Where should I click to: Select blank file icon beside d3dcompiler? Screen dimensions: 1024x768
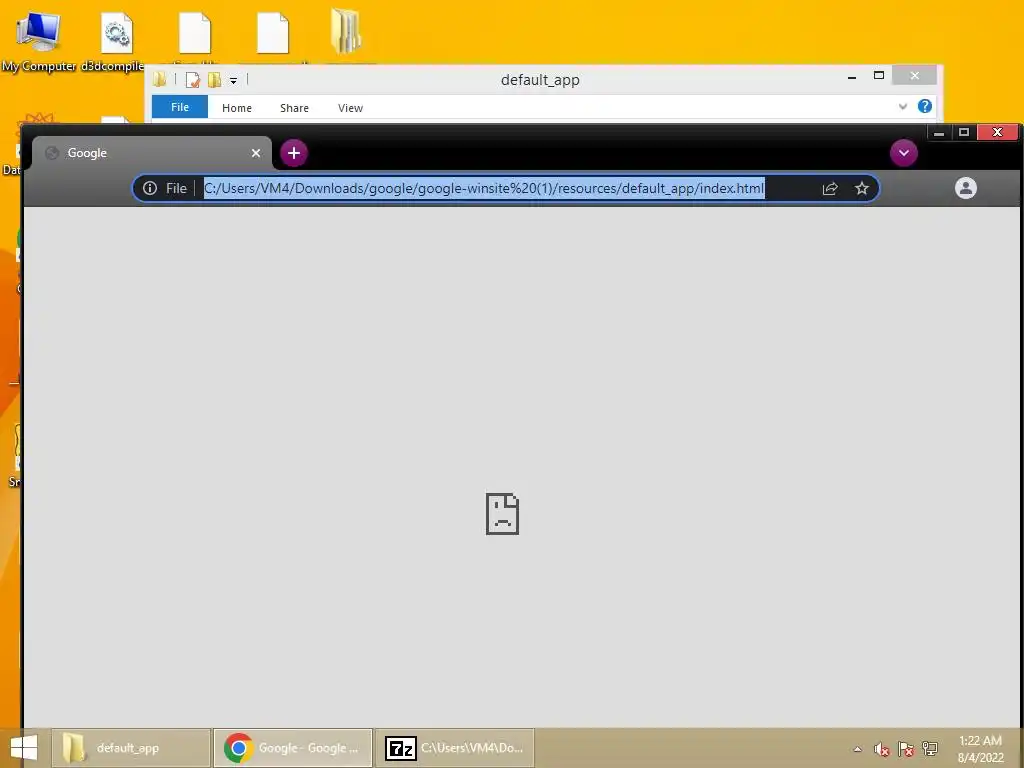pos(195,33)
